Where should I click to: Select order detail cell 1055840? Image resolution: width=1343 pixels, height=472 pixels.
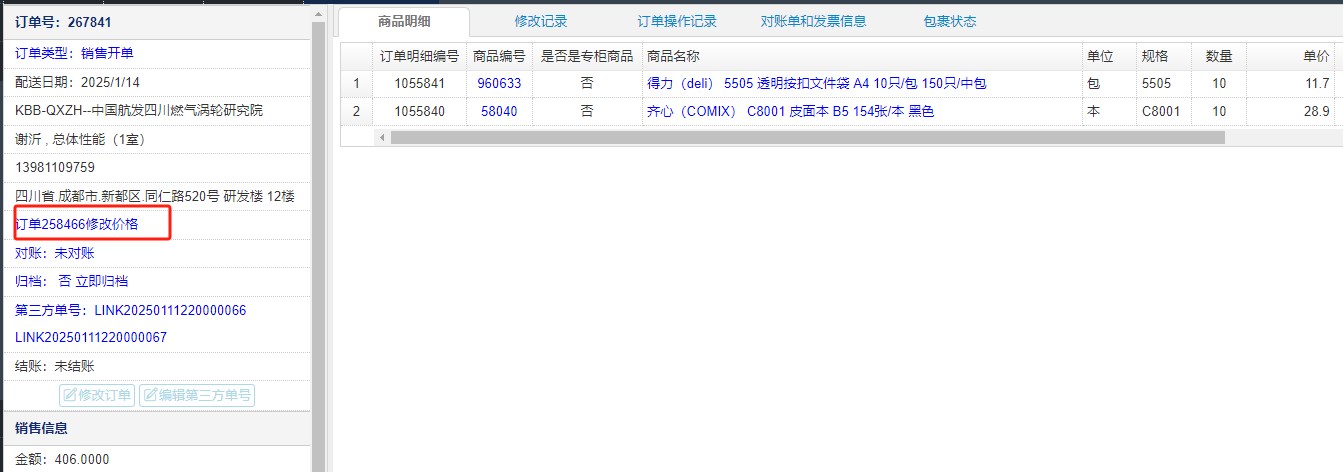click(420, 112)
